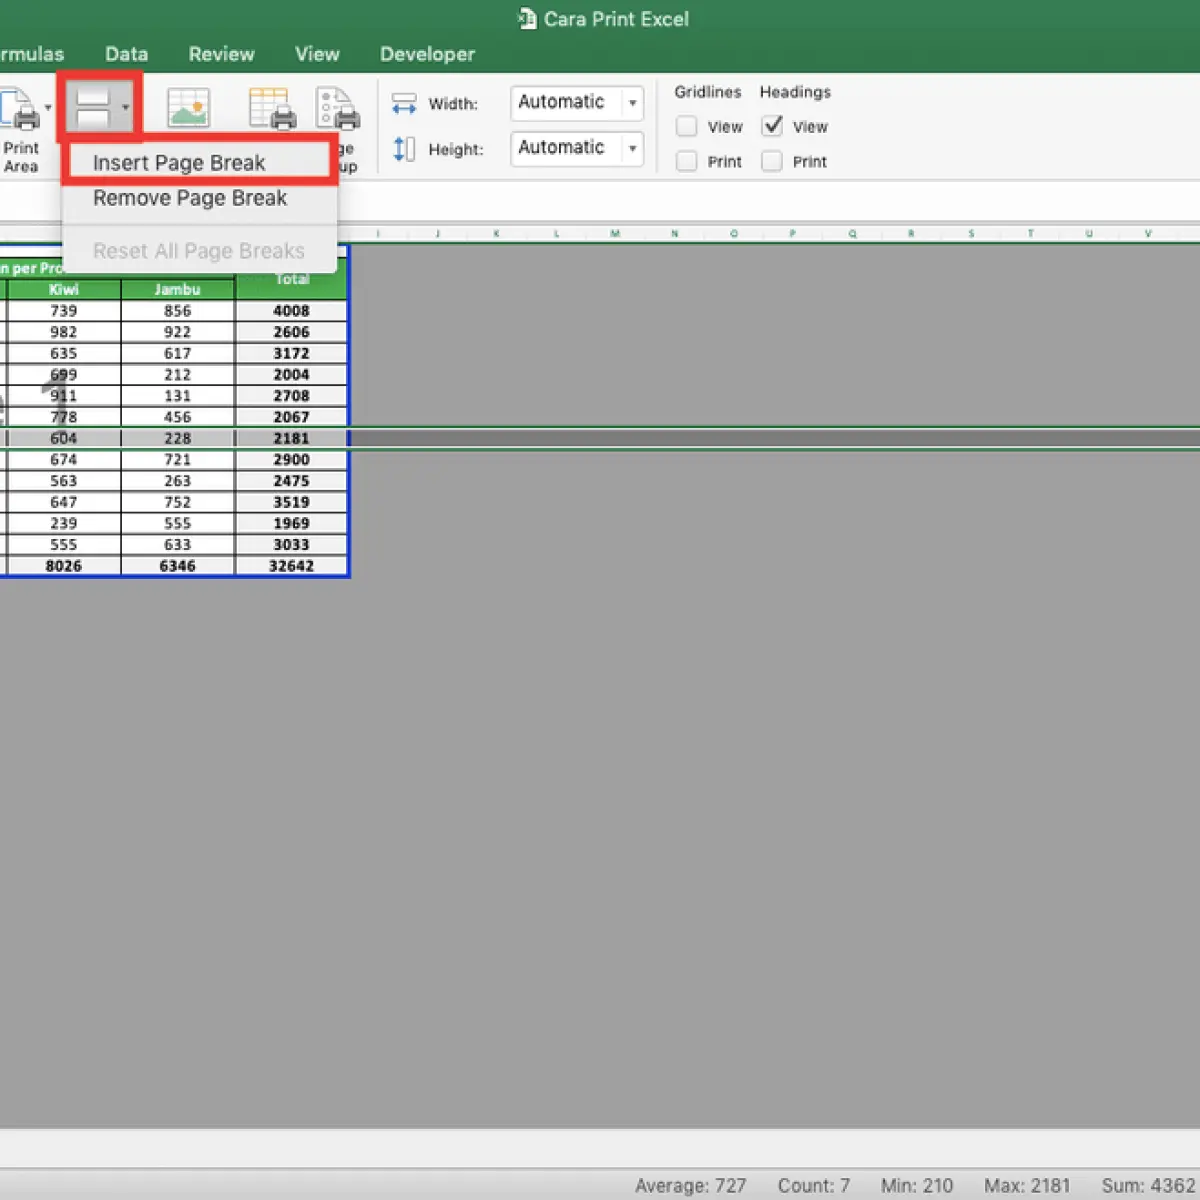The width and height of the screenshot is (1200, 1200).
Task: Enable Gridlines Print checkbox
Action: (x=686, y=161)
